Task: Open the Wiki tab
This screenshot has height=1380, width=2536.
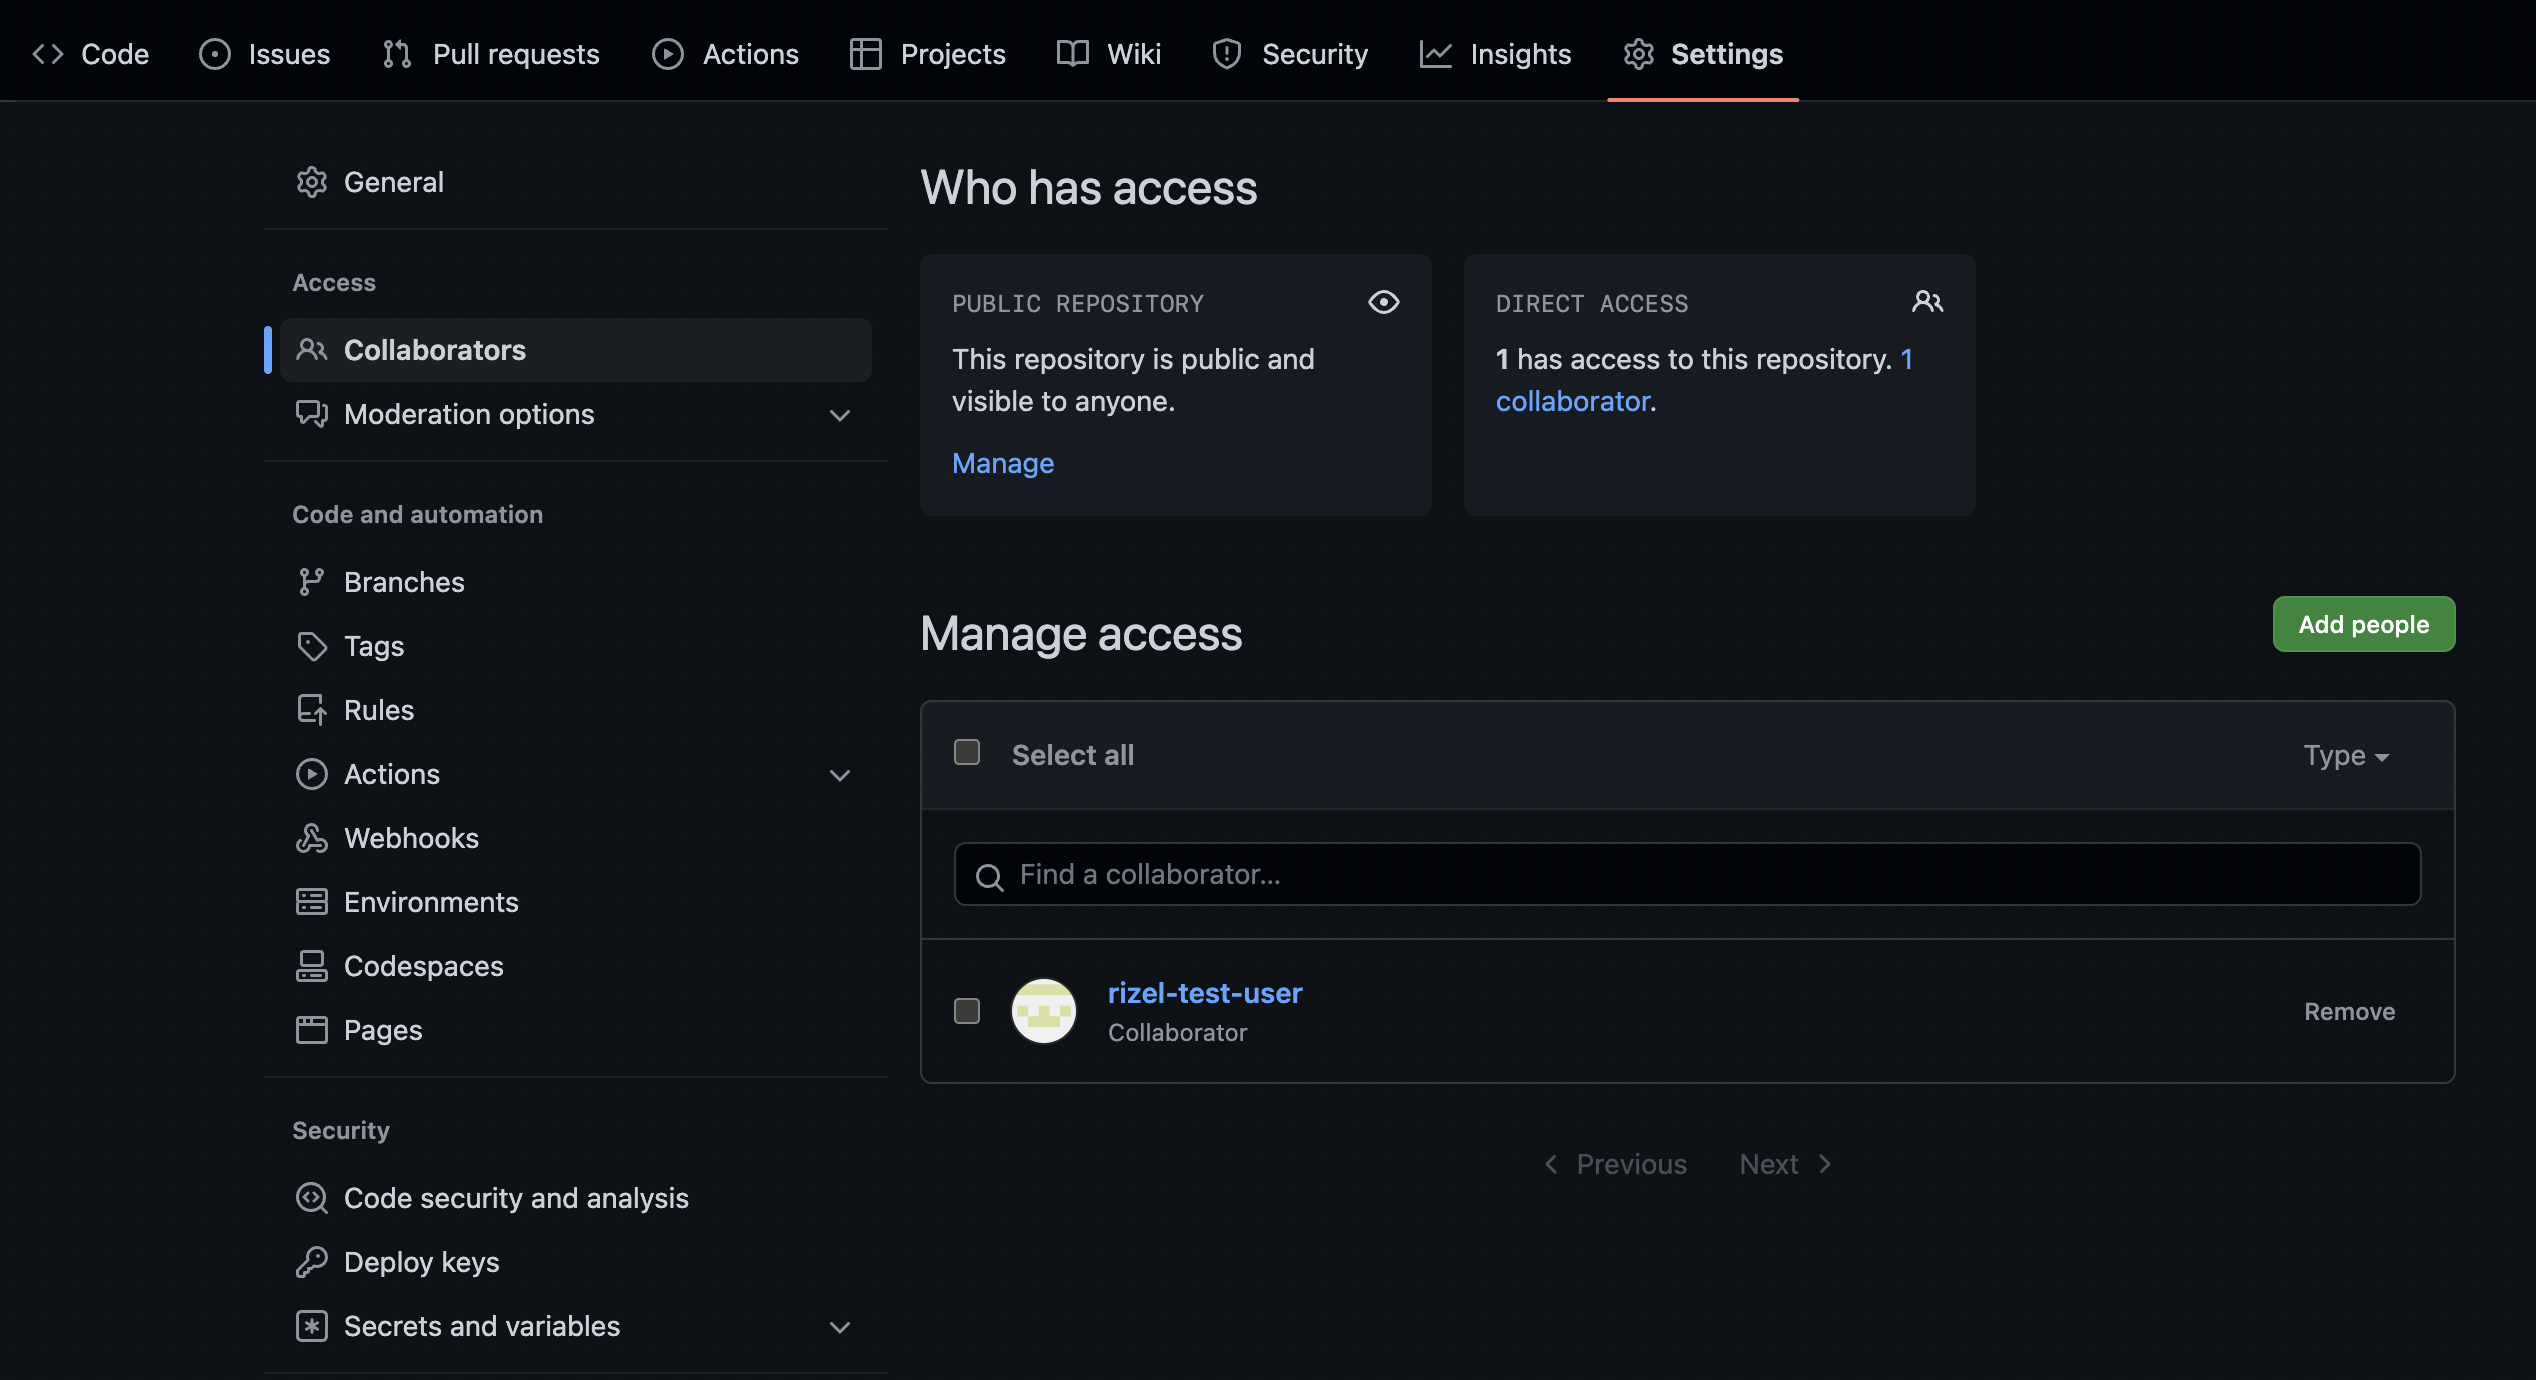Action: [1109, 54]
